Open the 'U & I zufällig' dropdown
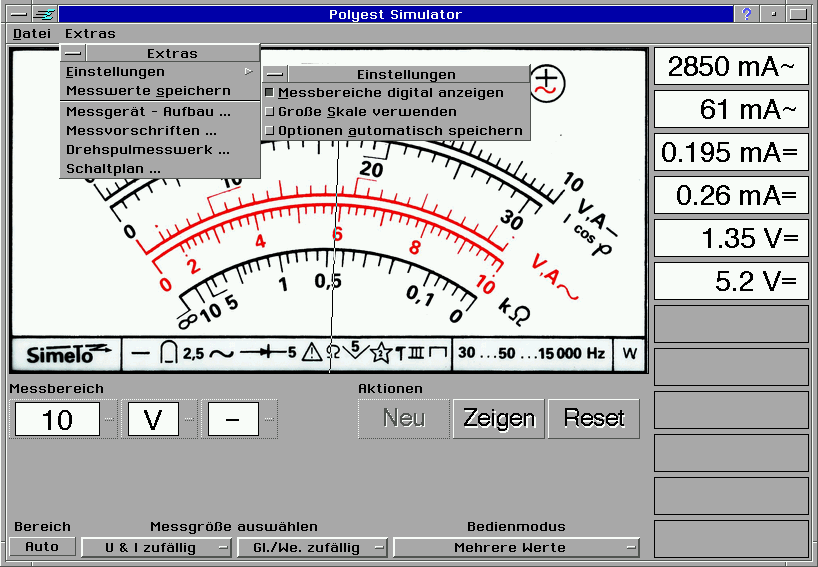The width and height of the screenshot is (818, 567). (x=156, y=547)
